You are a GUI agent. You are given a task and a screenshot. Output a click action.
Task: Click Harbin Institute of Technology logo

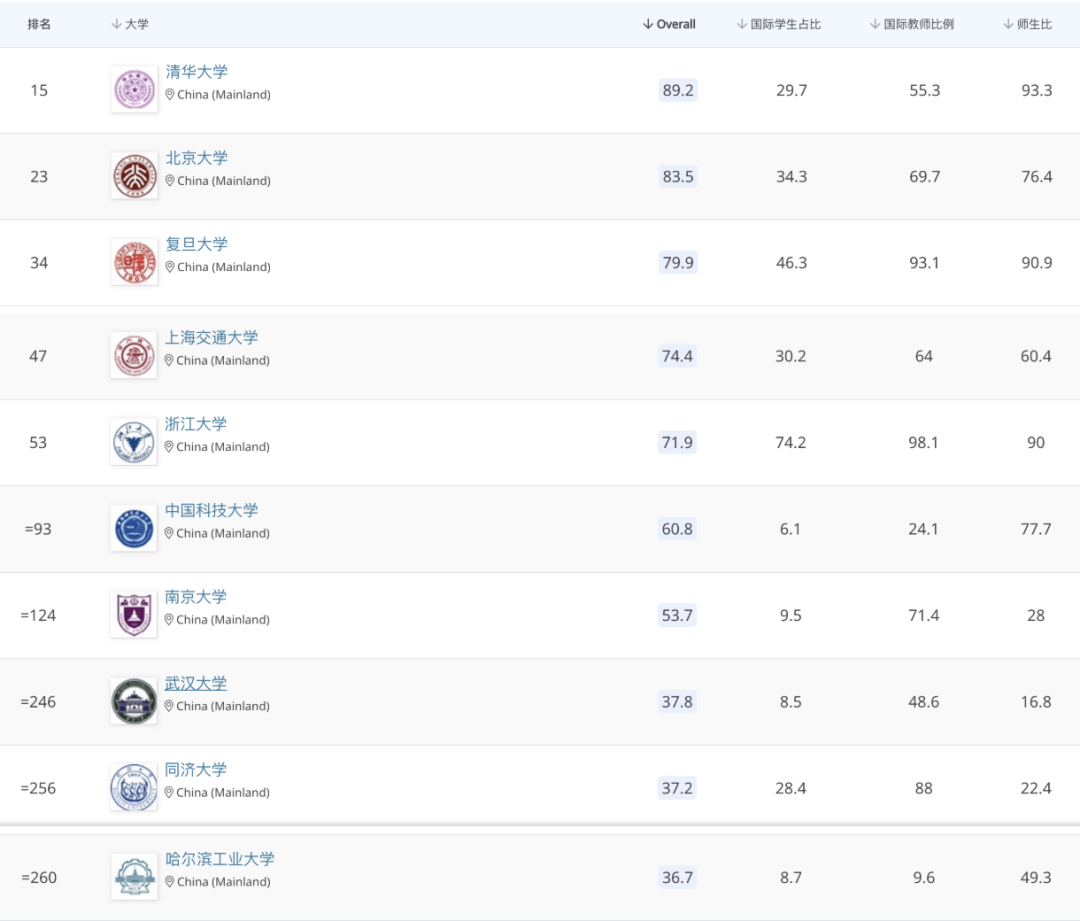[x=134, y=877]
